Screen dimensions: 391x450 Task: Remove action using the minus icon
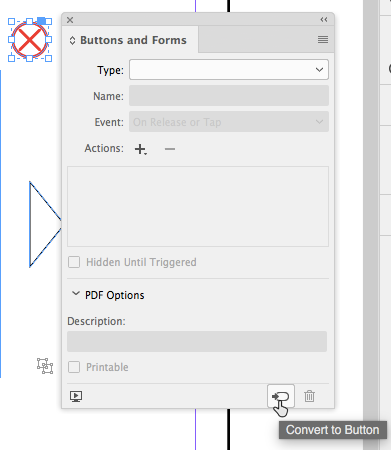point(170,149)
